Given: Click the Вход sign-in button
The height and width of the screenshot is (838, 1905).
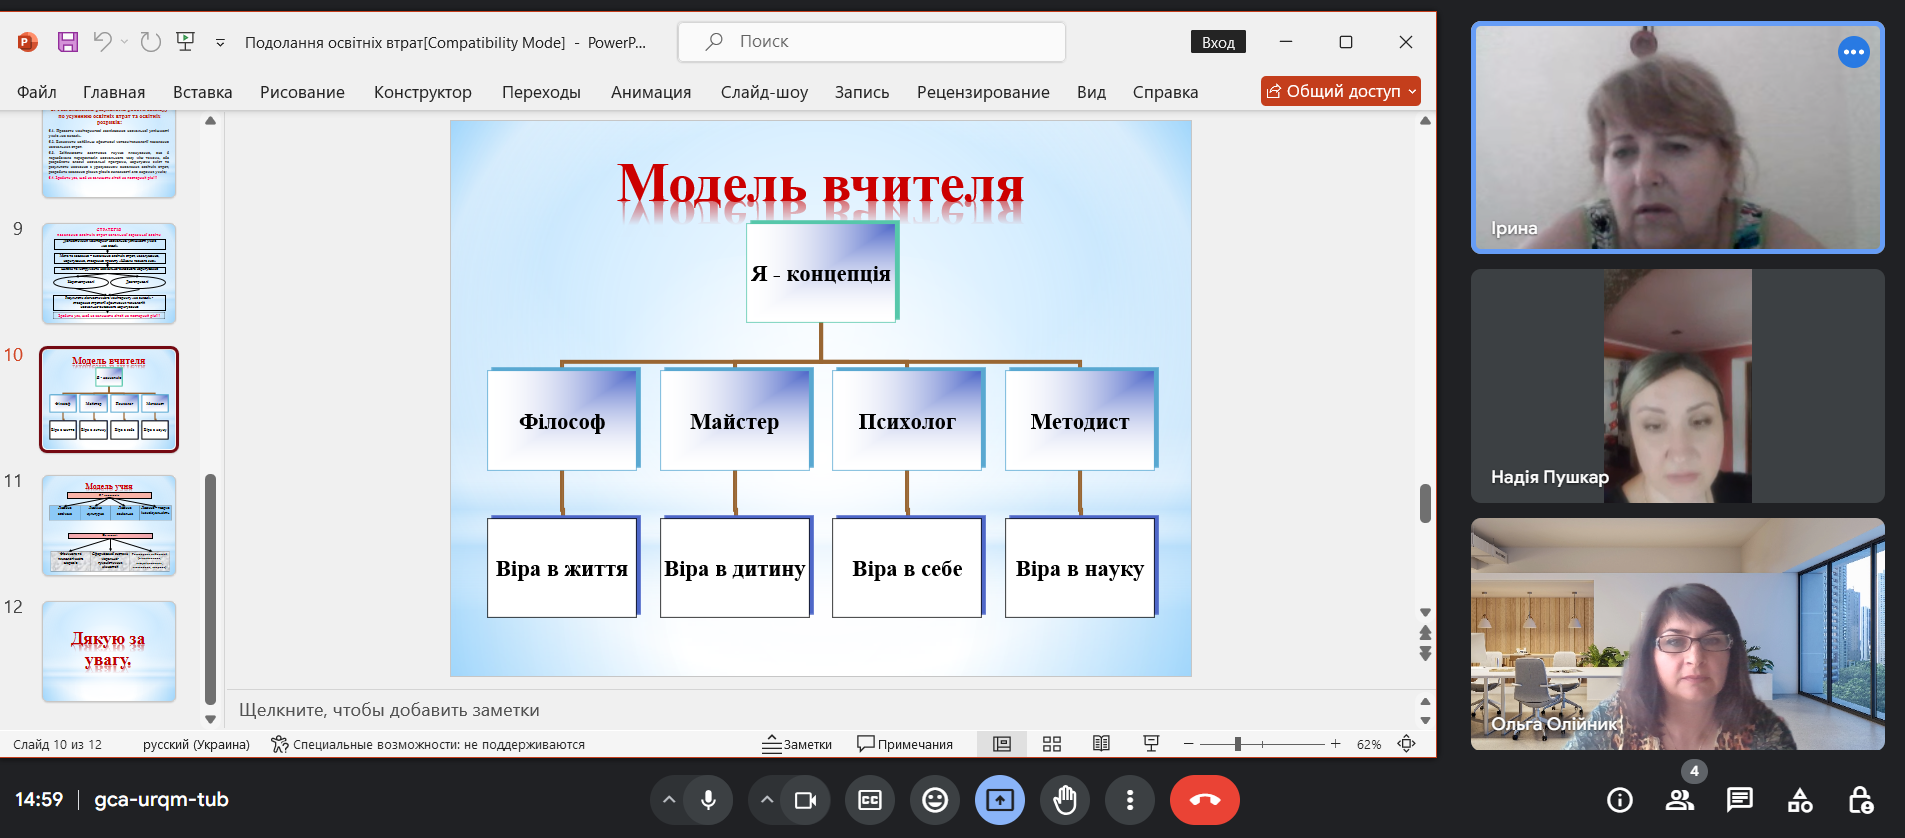Looking at the screenshot, I should point(1218,42).
